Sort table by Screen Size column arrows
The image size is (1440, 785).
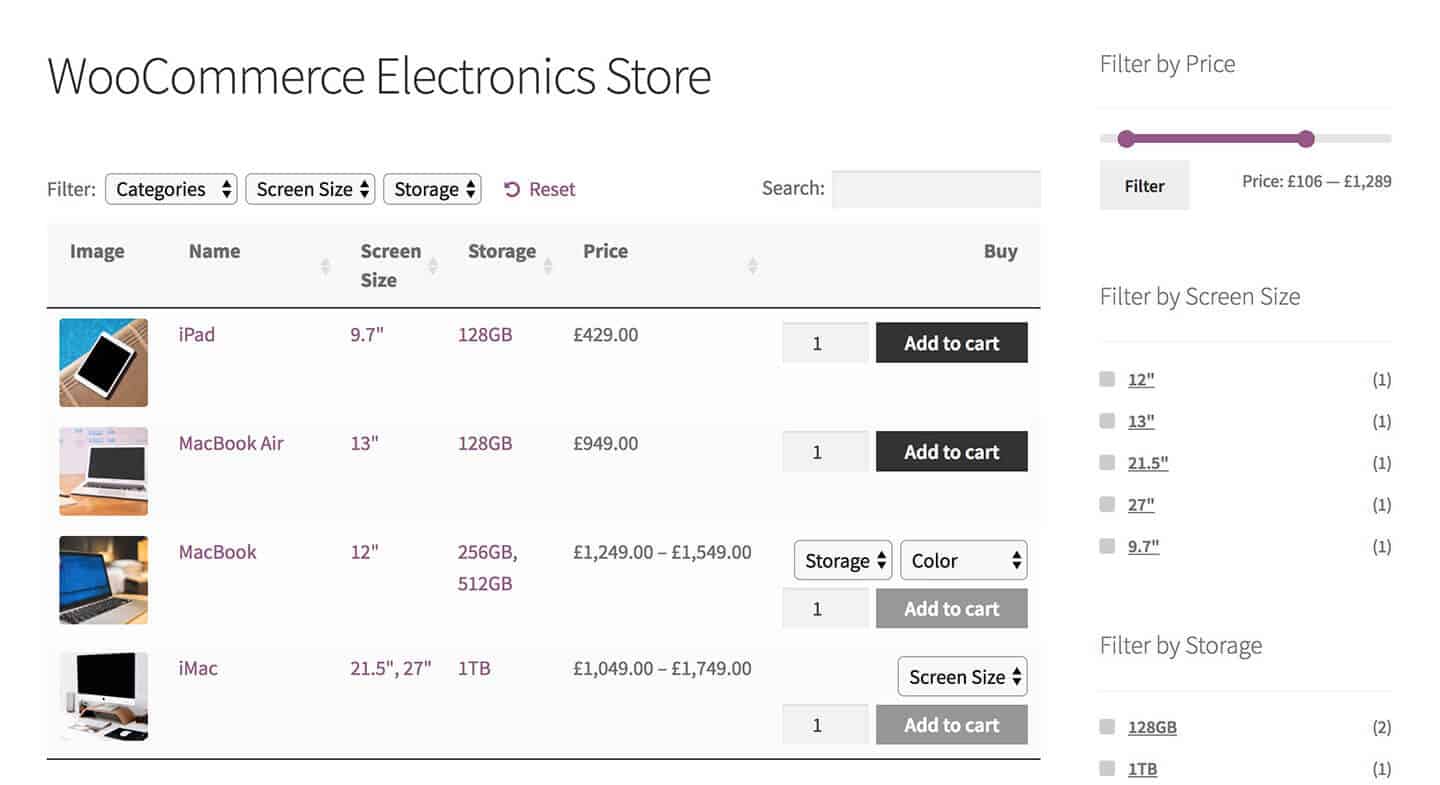tap(433, 266)
